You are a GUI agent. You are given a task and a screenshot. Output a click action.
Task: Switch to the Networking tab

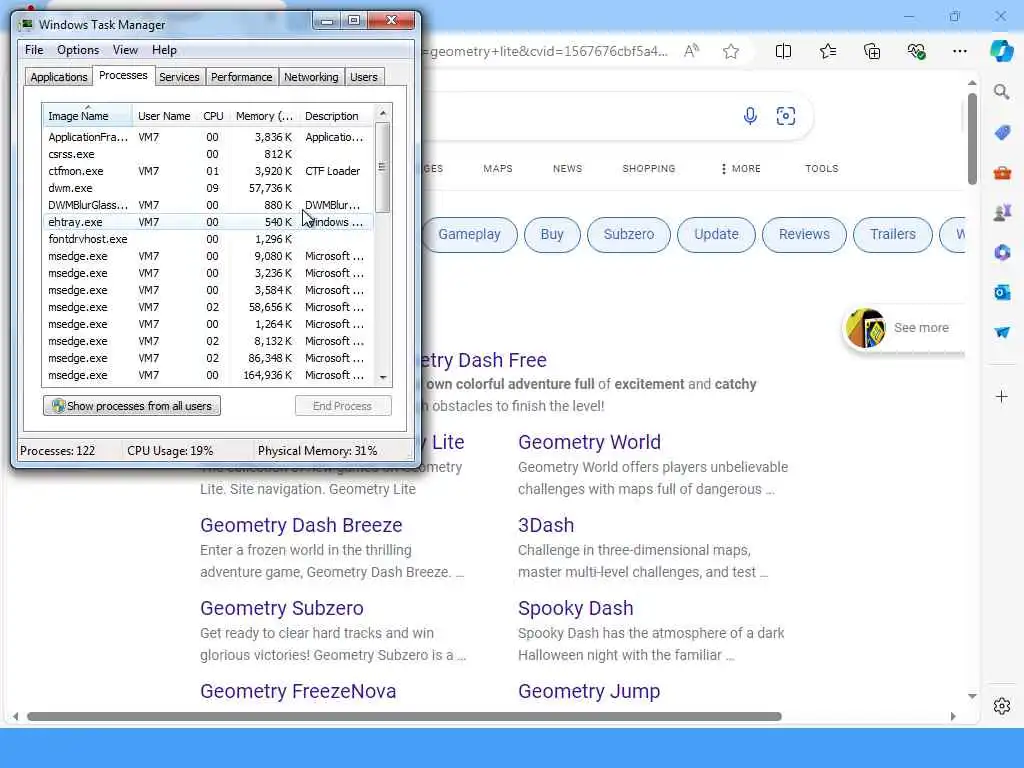(x=311, y=77)
